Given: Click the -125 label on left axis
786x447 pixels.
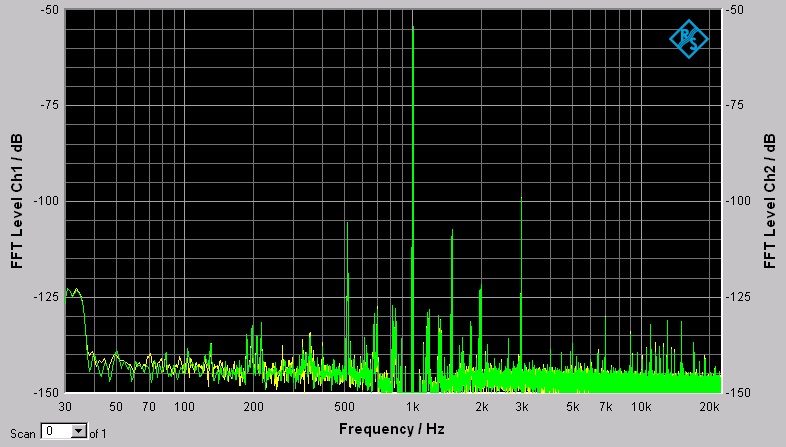Looking at the screenshot, I should [x=44, y=297].
